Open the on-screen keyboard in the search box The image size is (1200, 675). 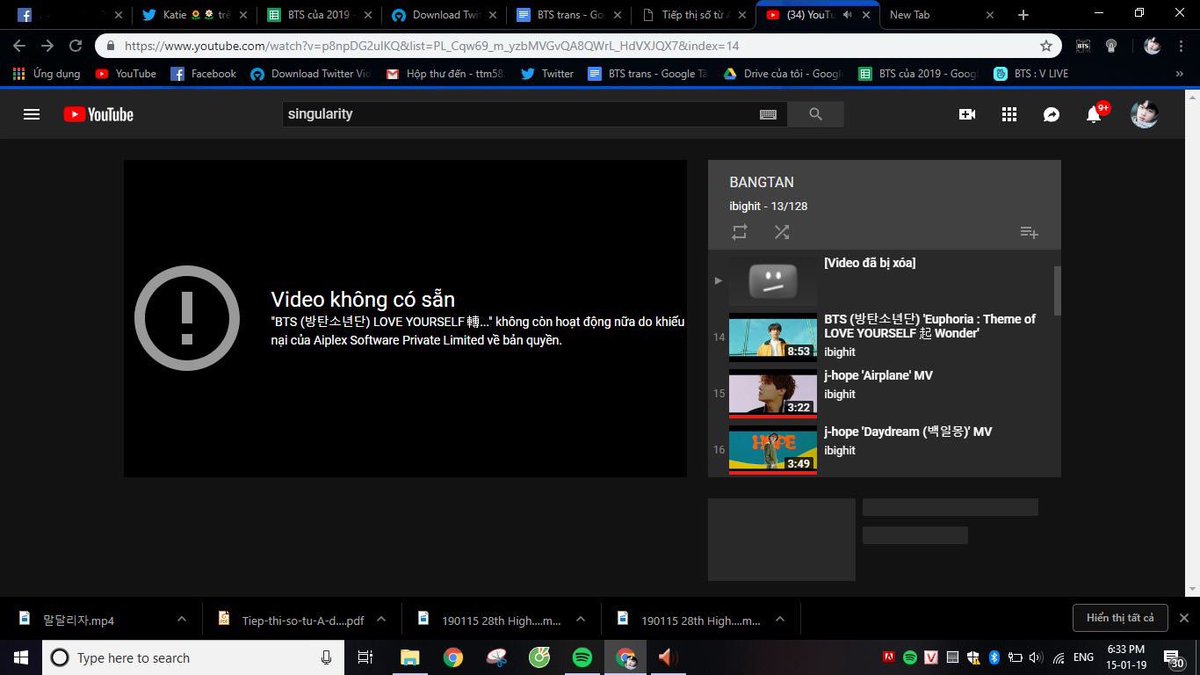768,115
